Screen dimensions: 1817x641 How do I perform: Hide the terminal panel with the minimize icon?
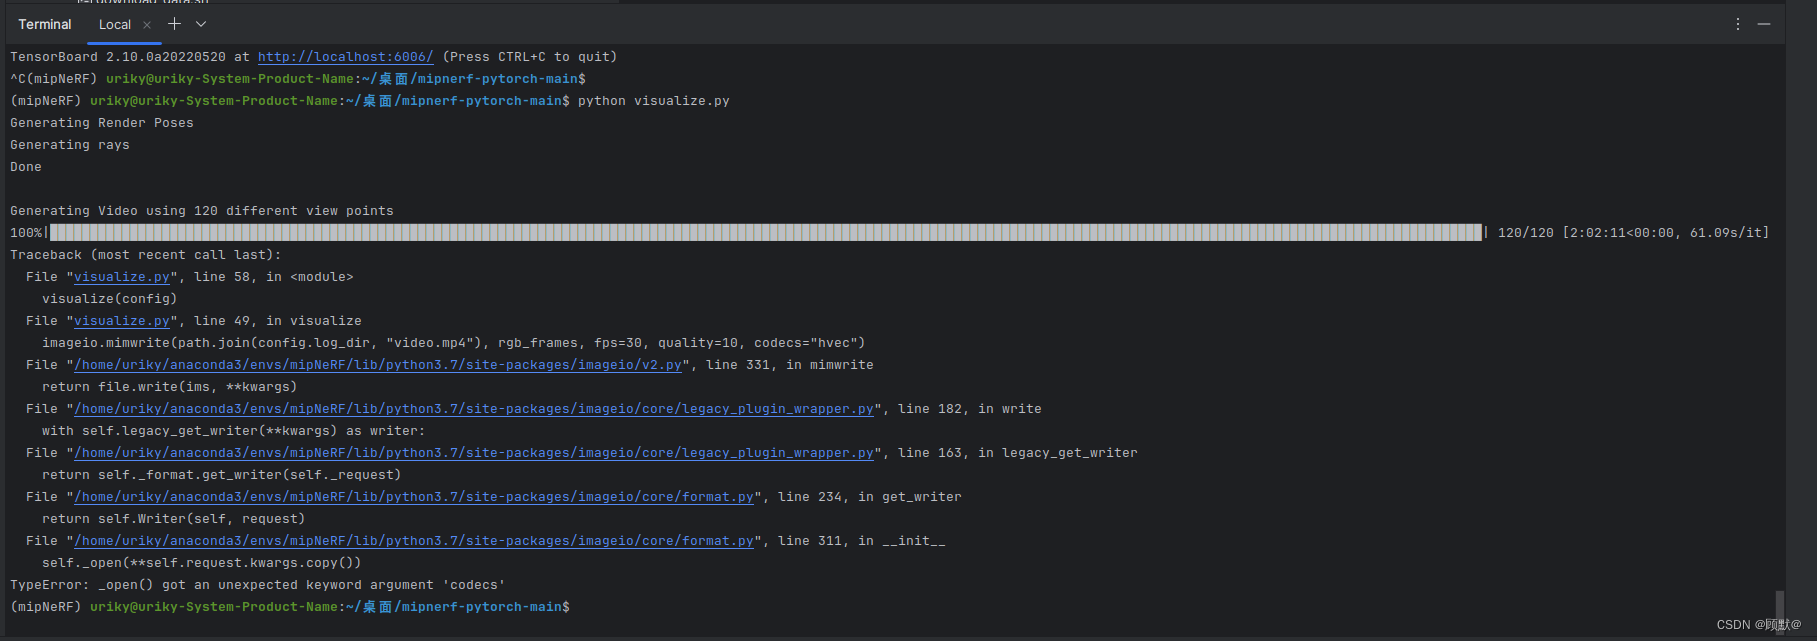click(1765, 23)
